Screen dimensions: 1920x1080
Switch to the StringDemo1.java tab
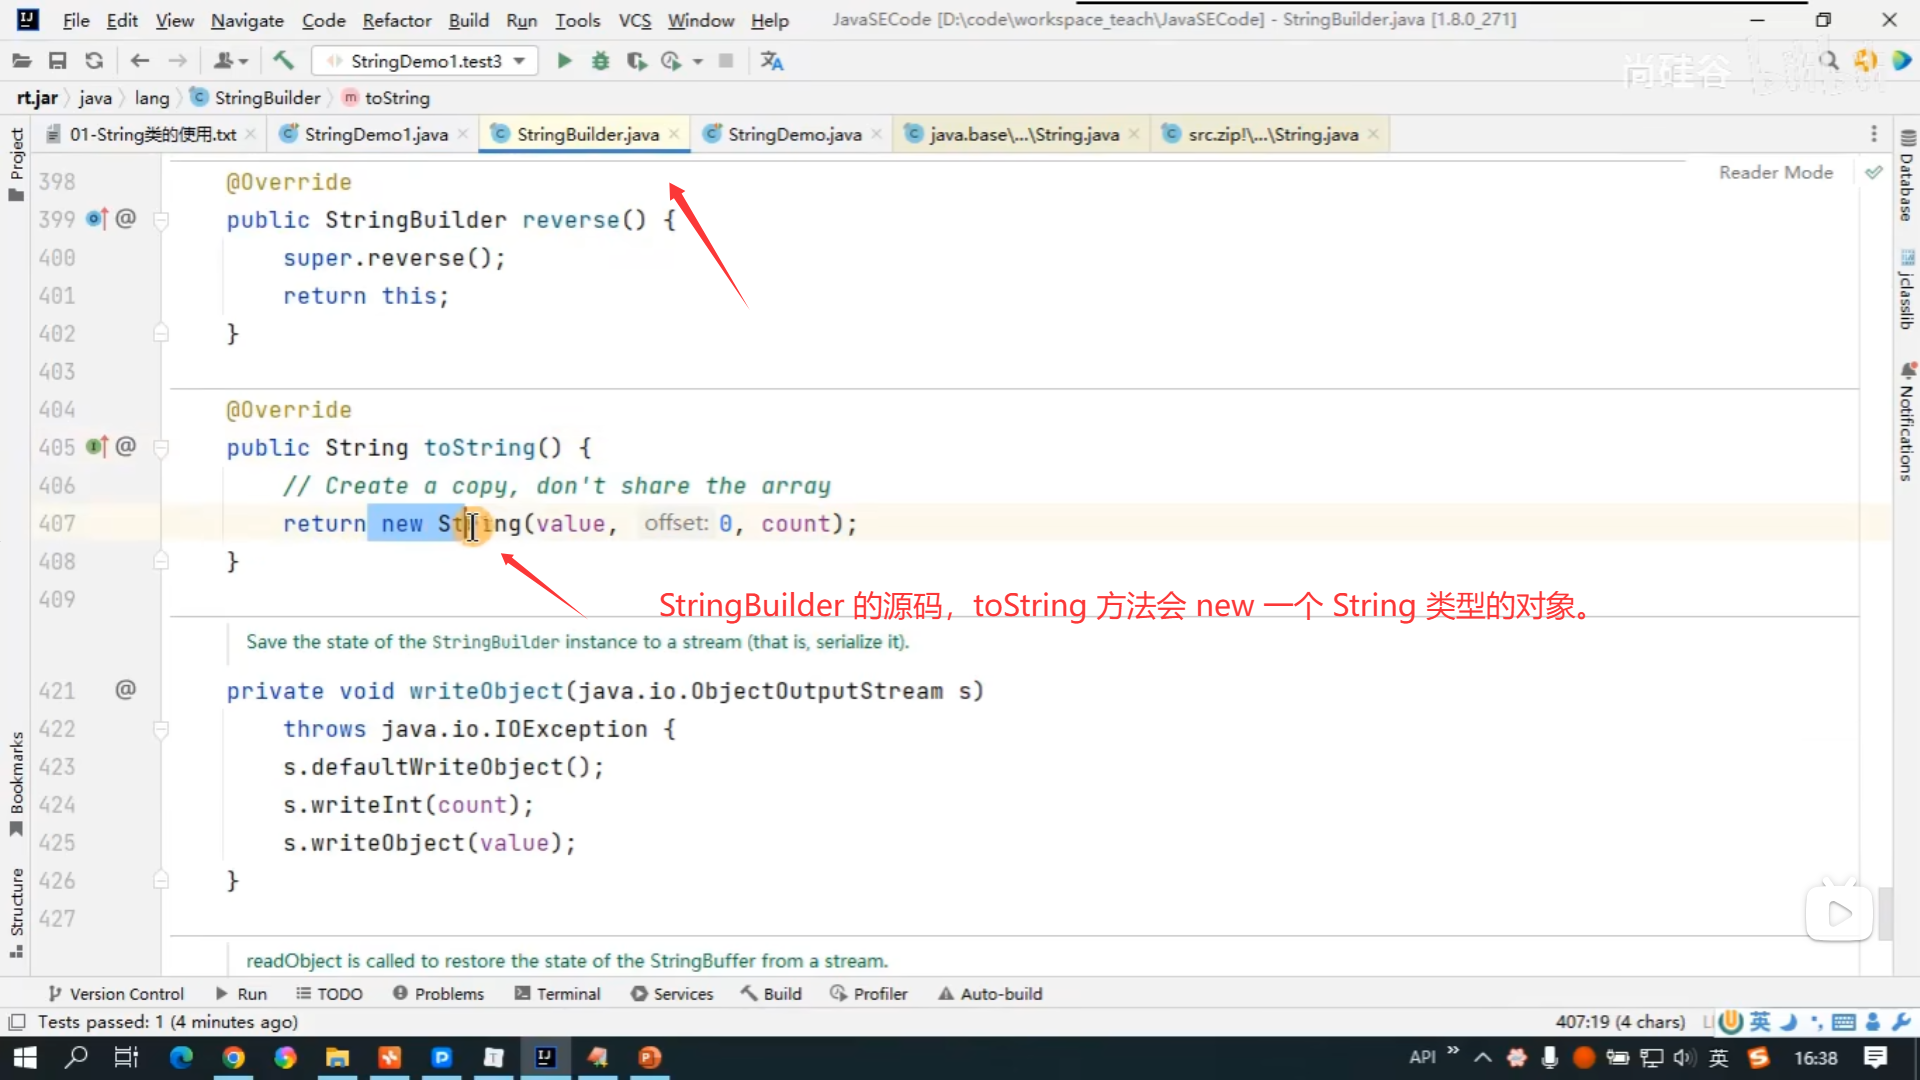point(375,134)
